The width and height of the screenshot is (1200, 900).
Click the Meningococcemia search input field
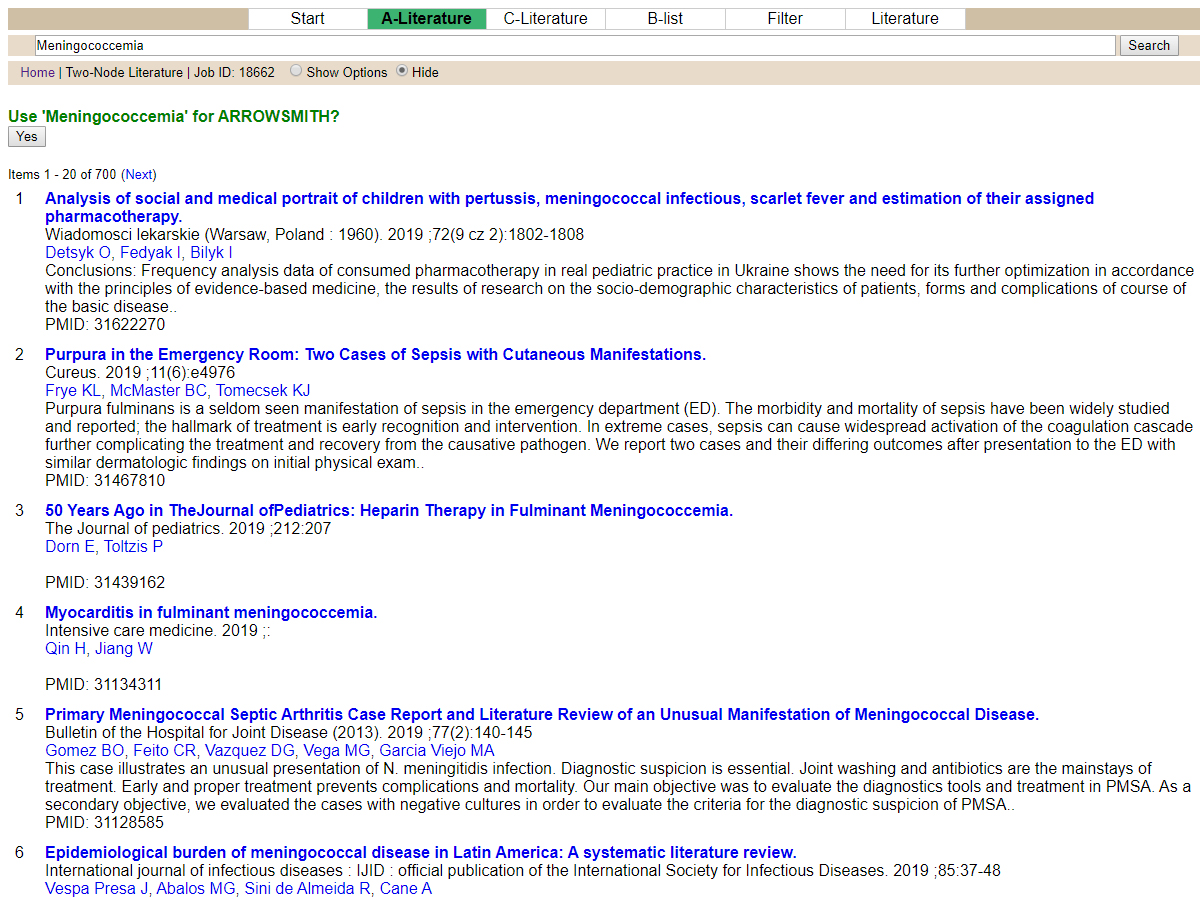pyautogui.click(x=574, y=45)
